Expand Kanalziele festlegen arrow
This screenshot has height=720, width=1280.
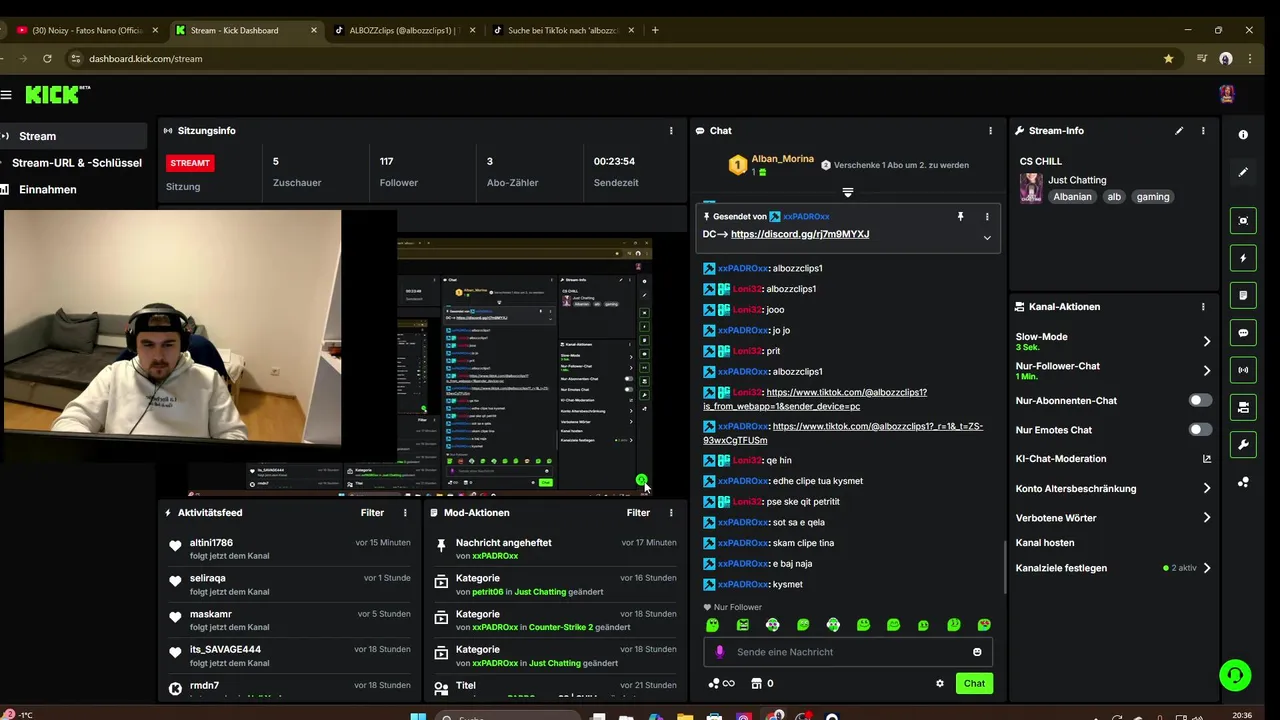(1206, 568)
